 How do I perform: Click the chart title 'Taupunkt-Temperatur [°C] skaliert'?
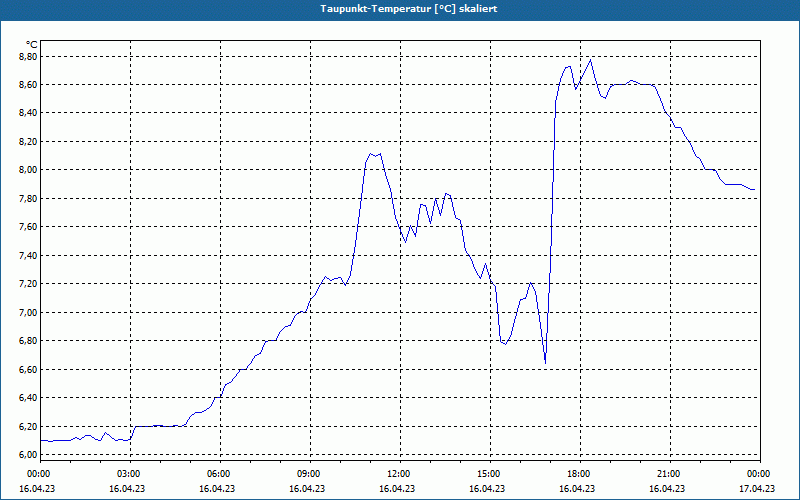[409, 9]
